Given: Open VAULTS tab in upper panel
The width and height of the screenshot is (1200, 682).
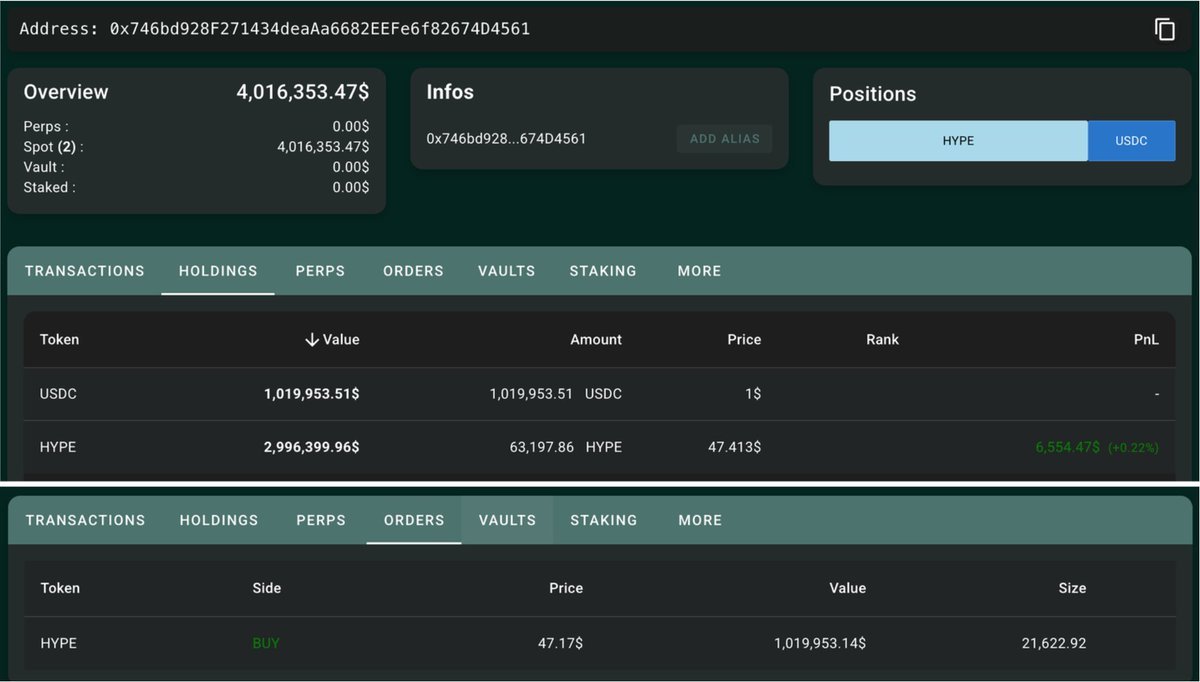Looking at the screenshot, I should coord(506,271).
